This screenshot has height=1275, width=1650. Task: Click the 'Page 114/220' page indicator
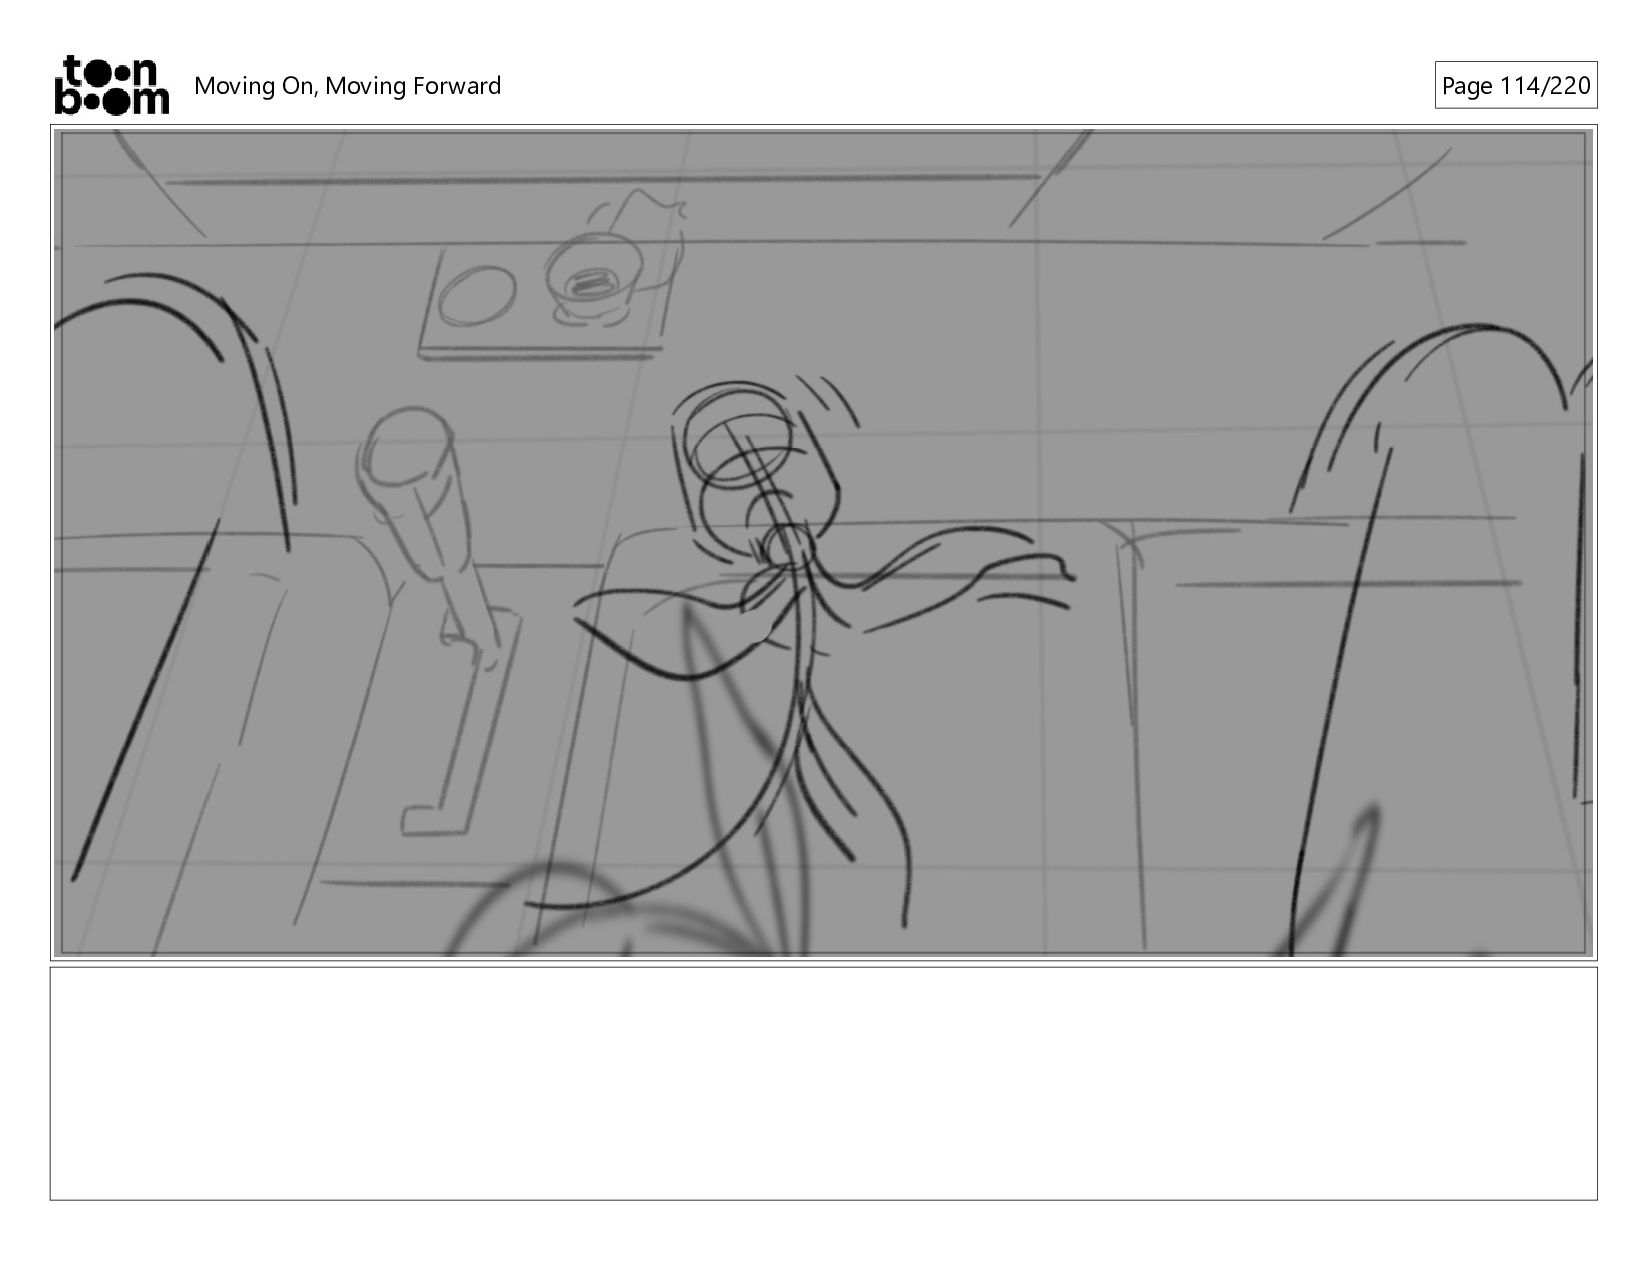1515,86
